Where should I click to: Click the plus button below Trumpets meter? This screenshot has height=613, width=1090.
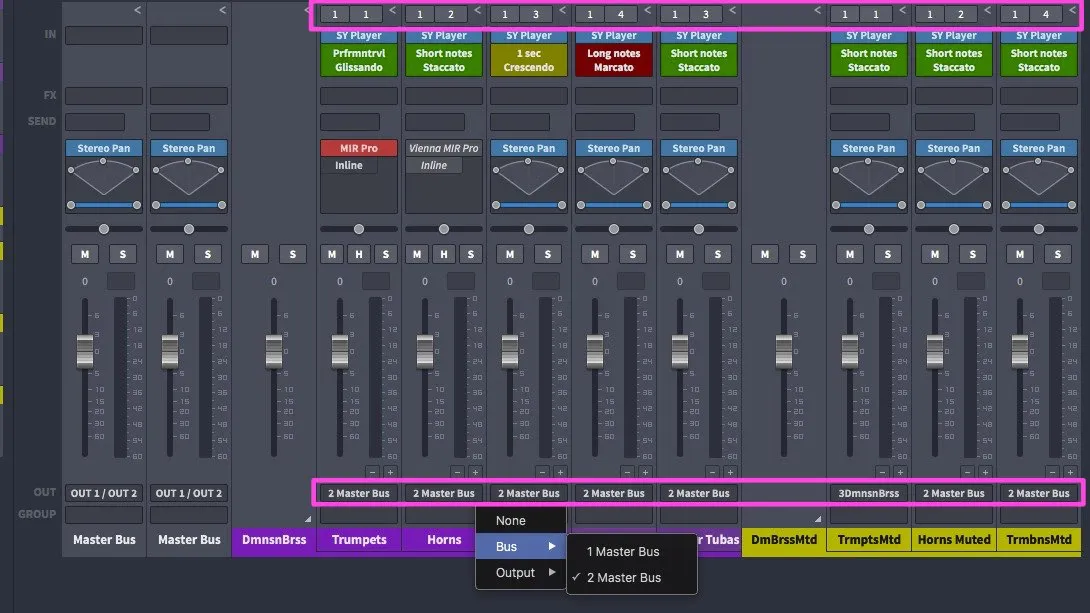[390, 472]
